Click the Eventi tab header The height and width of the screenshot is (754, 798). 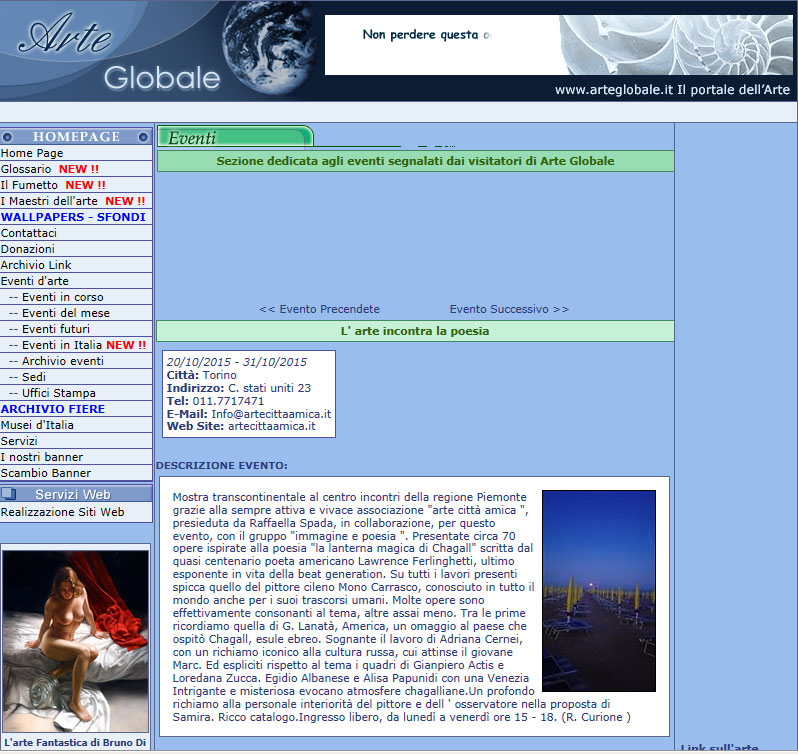pos(235,137)
